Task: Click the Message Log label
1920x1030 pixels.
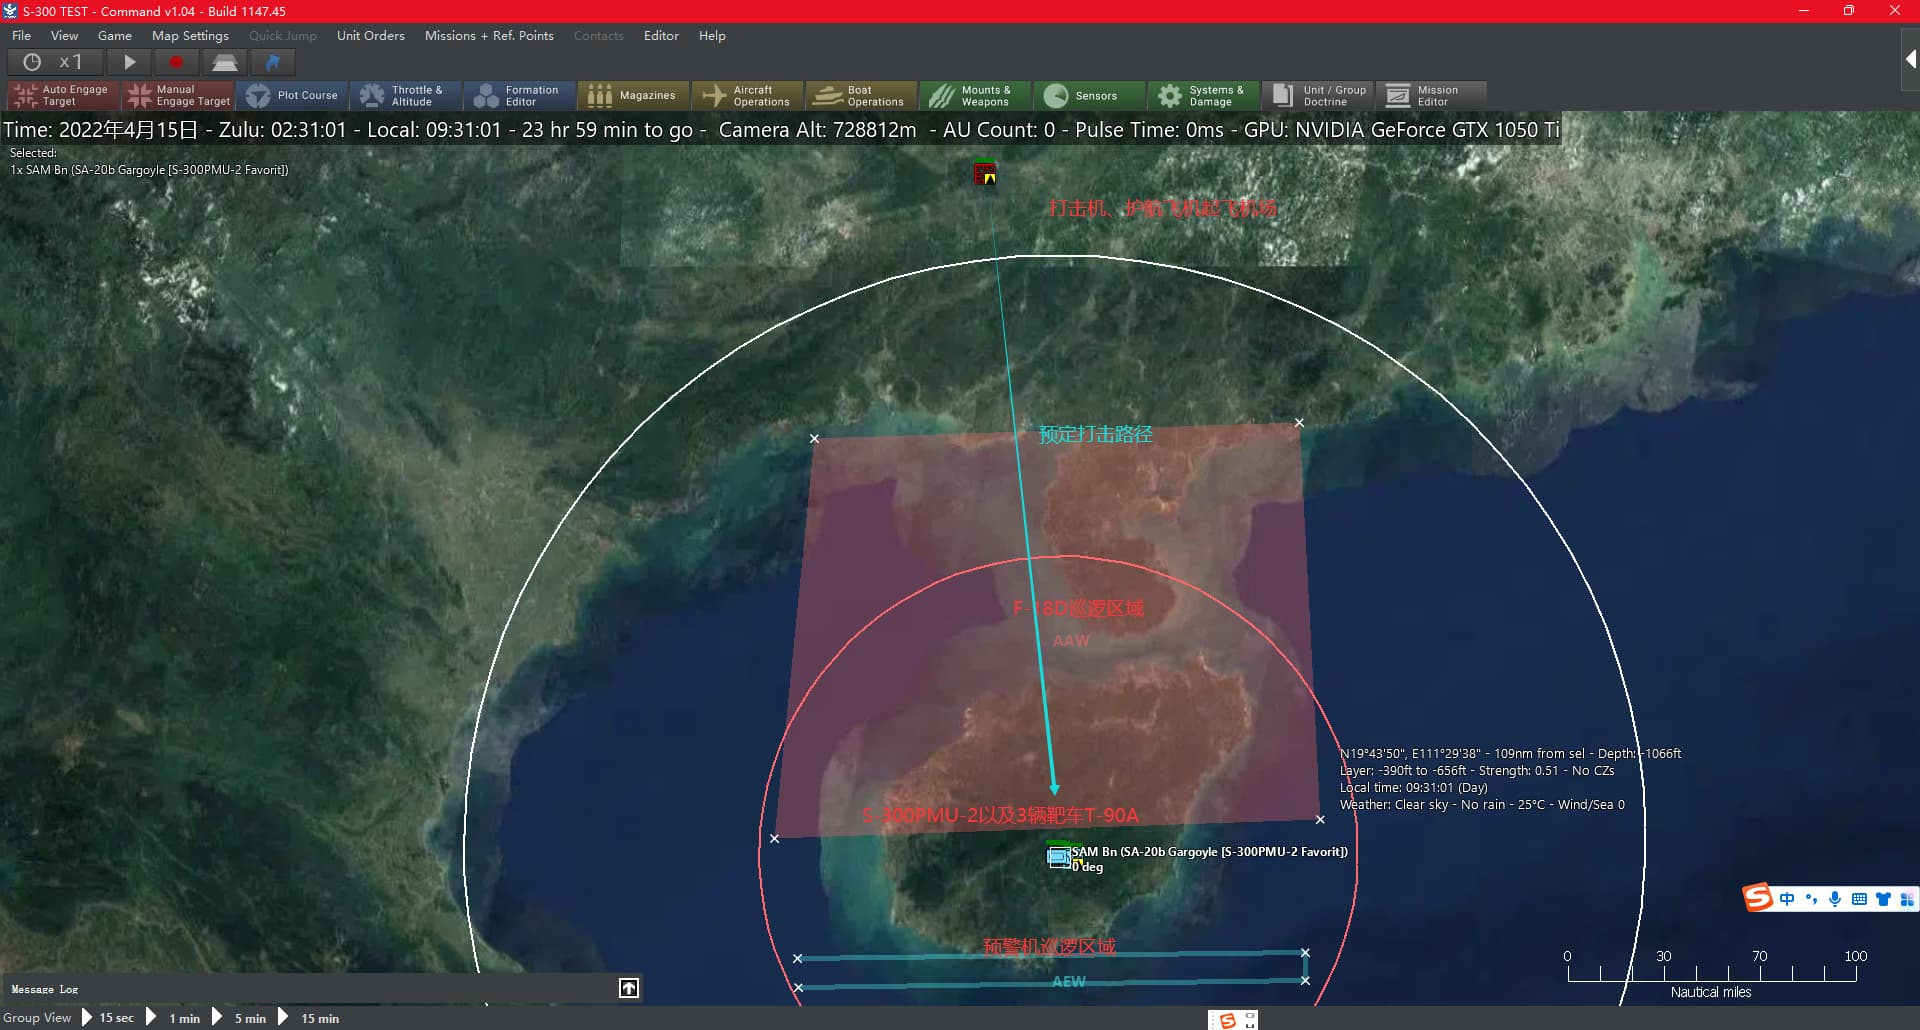Action: [44, 989]
